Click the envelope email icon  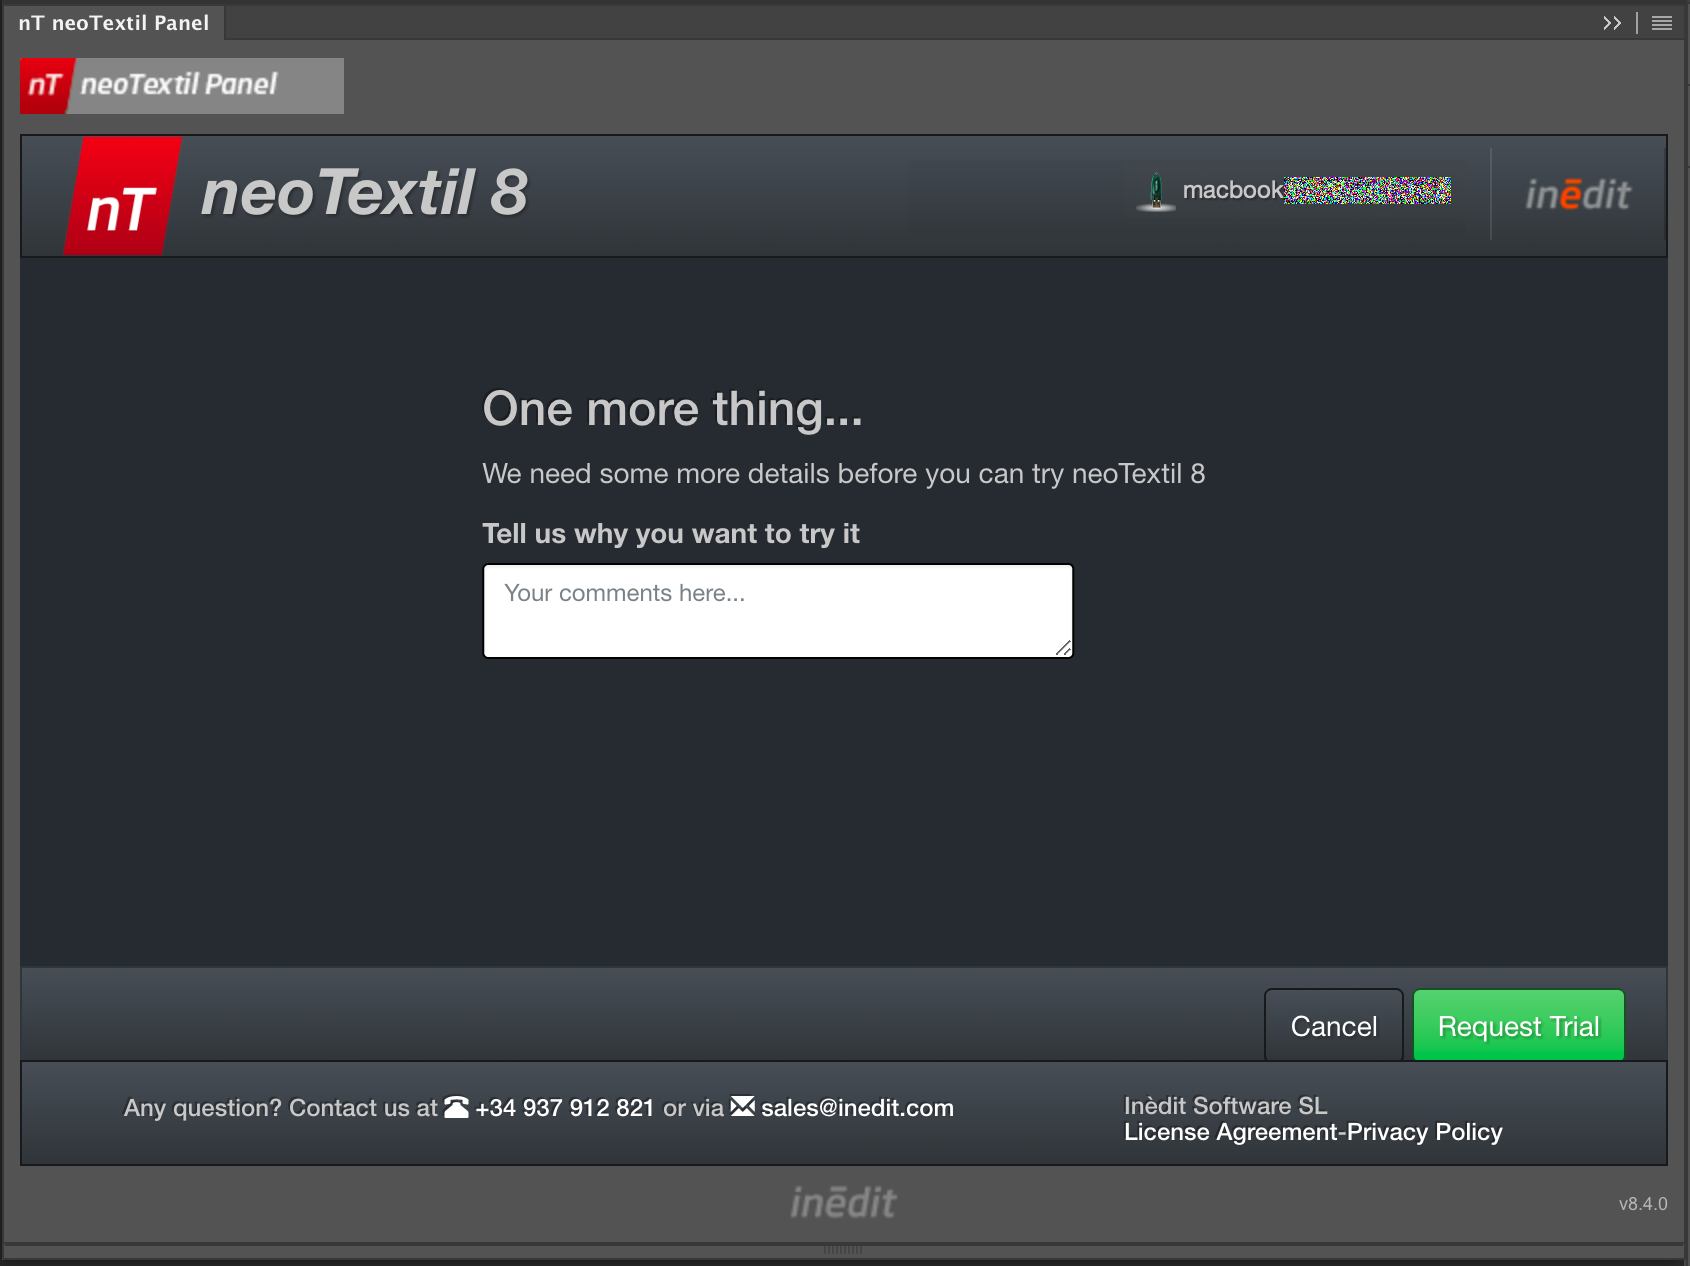point(742,1106)
